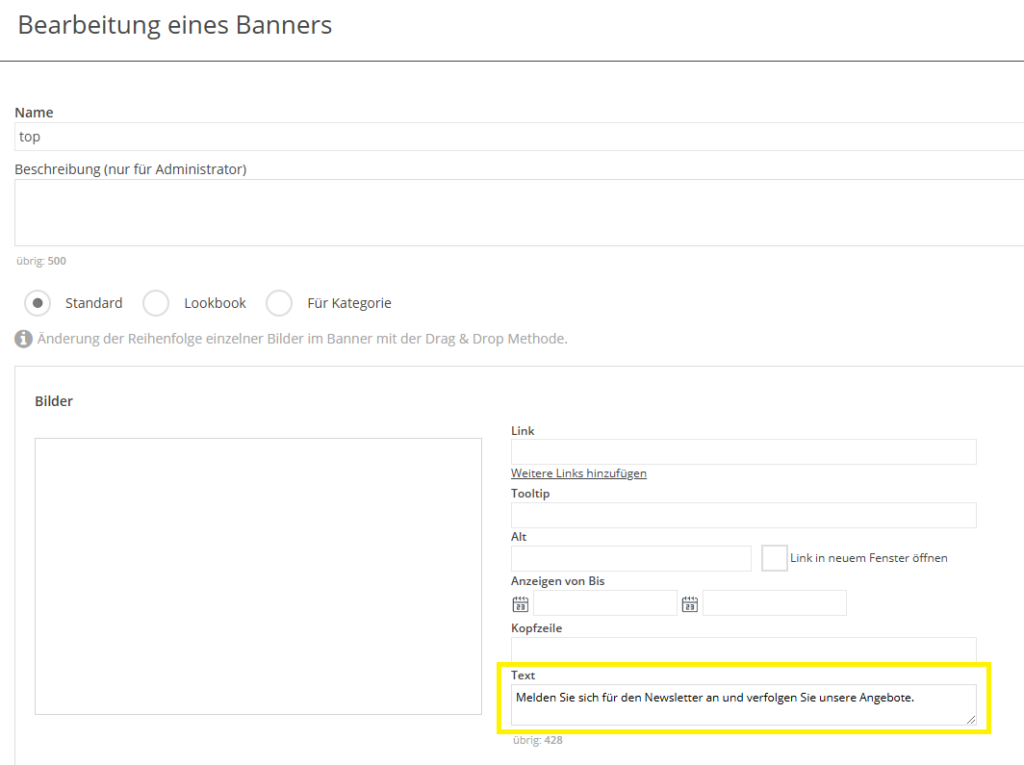Viewport: 1024px width, 765px height.
Task: Click the Für Kategorie label text
Action: (349, 303)
